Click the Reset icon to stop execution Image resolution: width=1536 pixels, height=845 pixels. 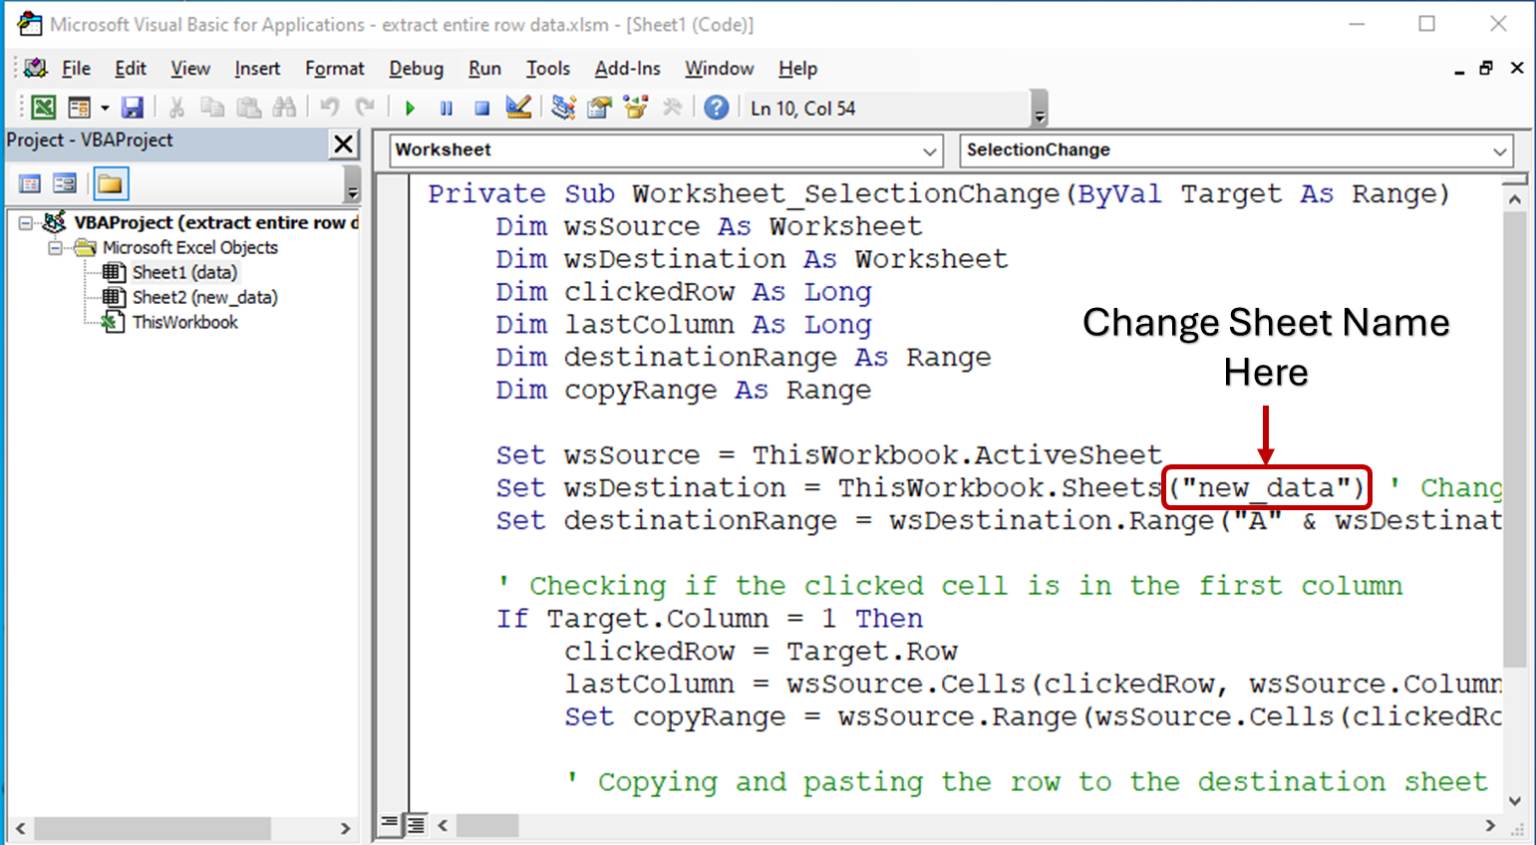coord(482,107)
